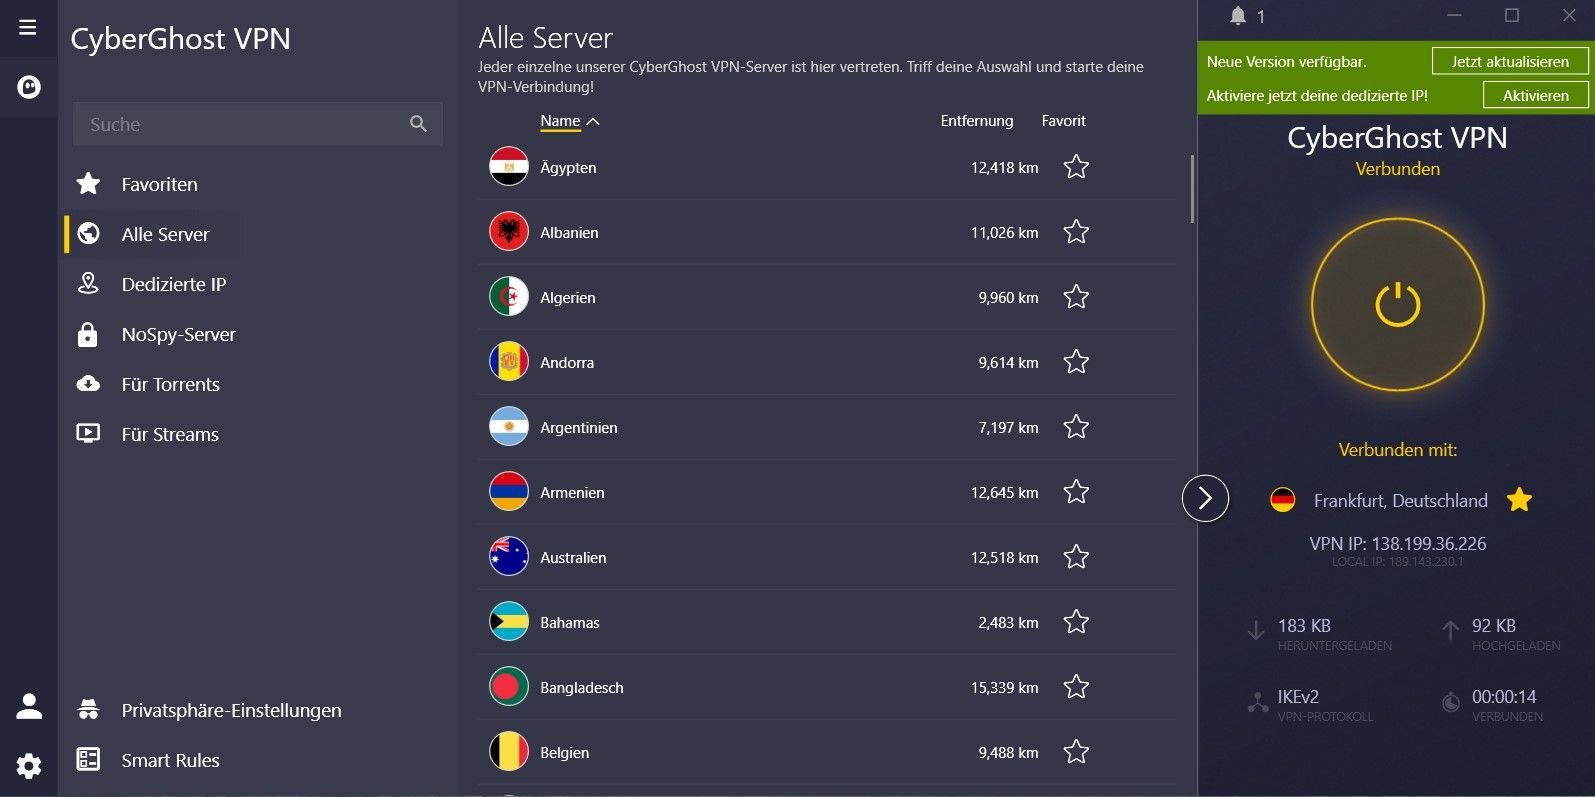Mark Bahamas as favorite
Screen dimensions: 1595x797
point(1076,622)
